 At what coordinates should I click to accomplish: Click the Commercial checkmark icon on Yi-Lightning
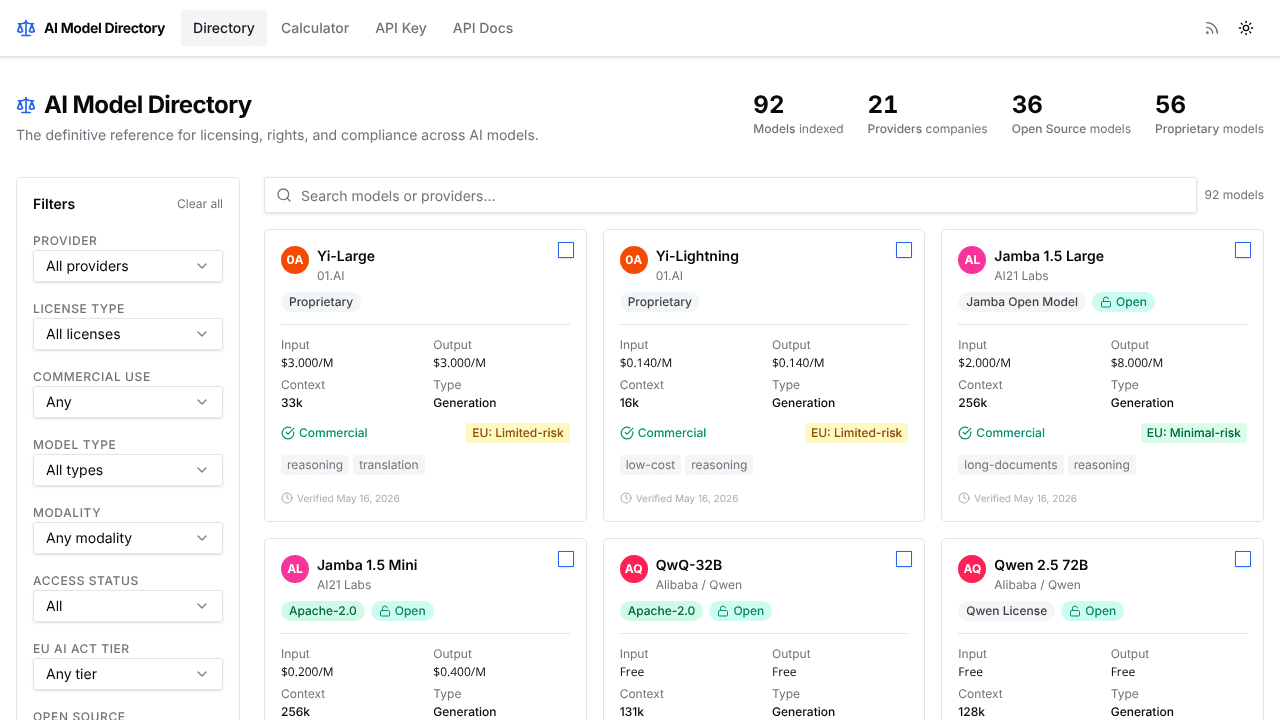point(627,433)
